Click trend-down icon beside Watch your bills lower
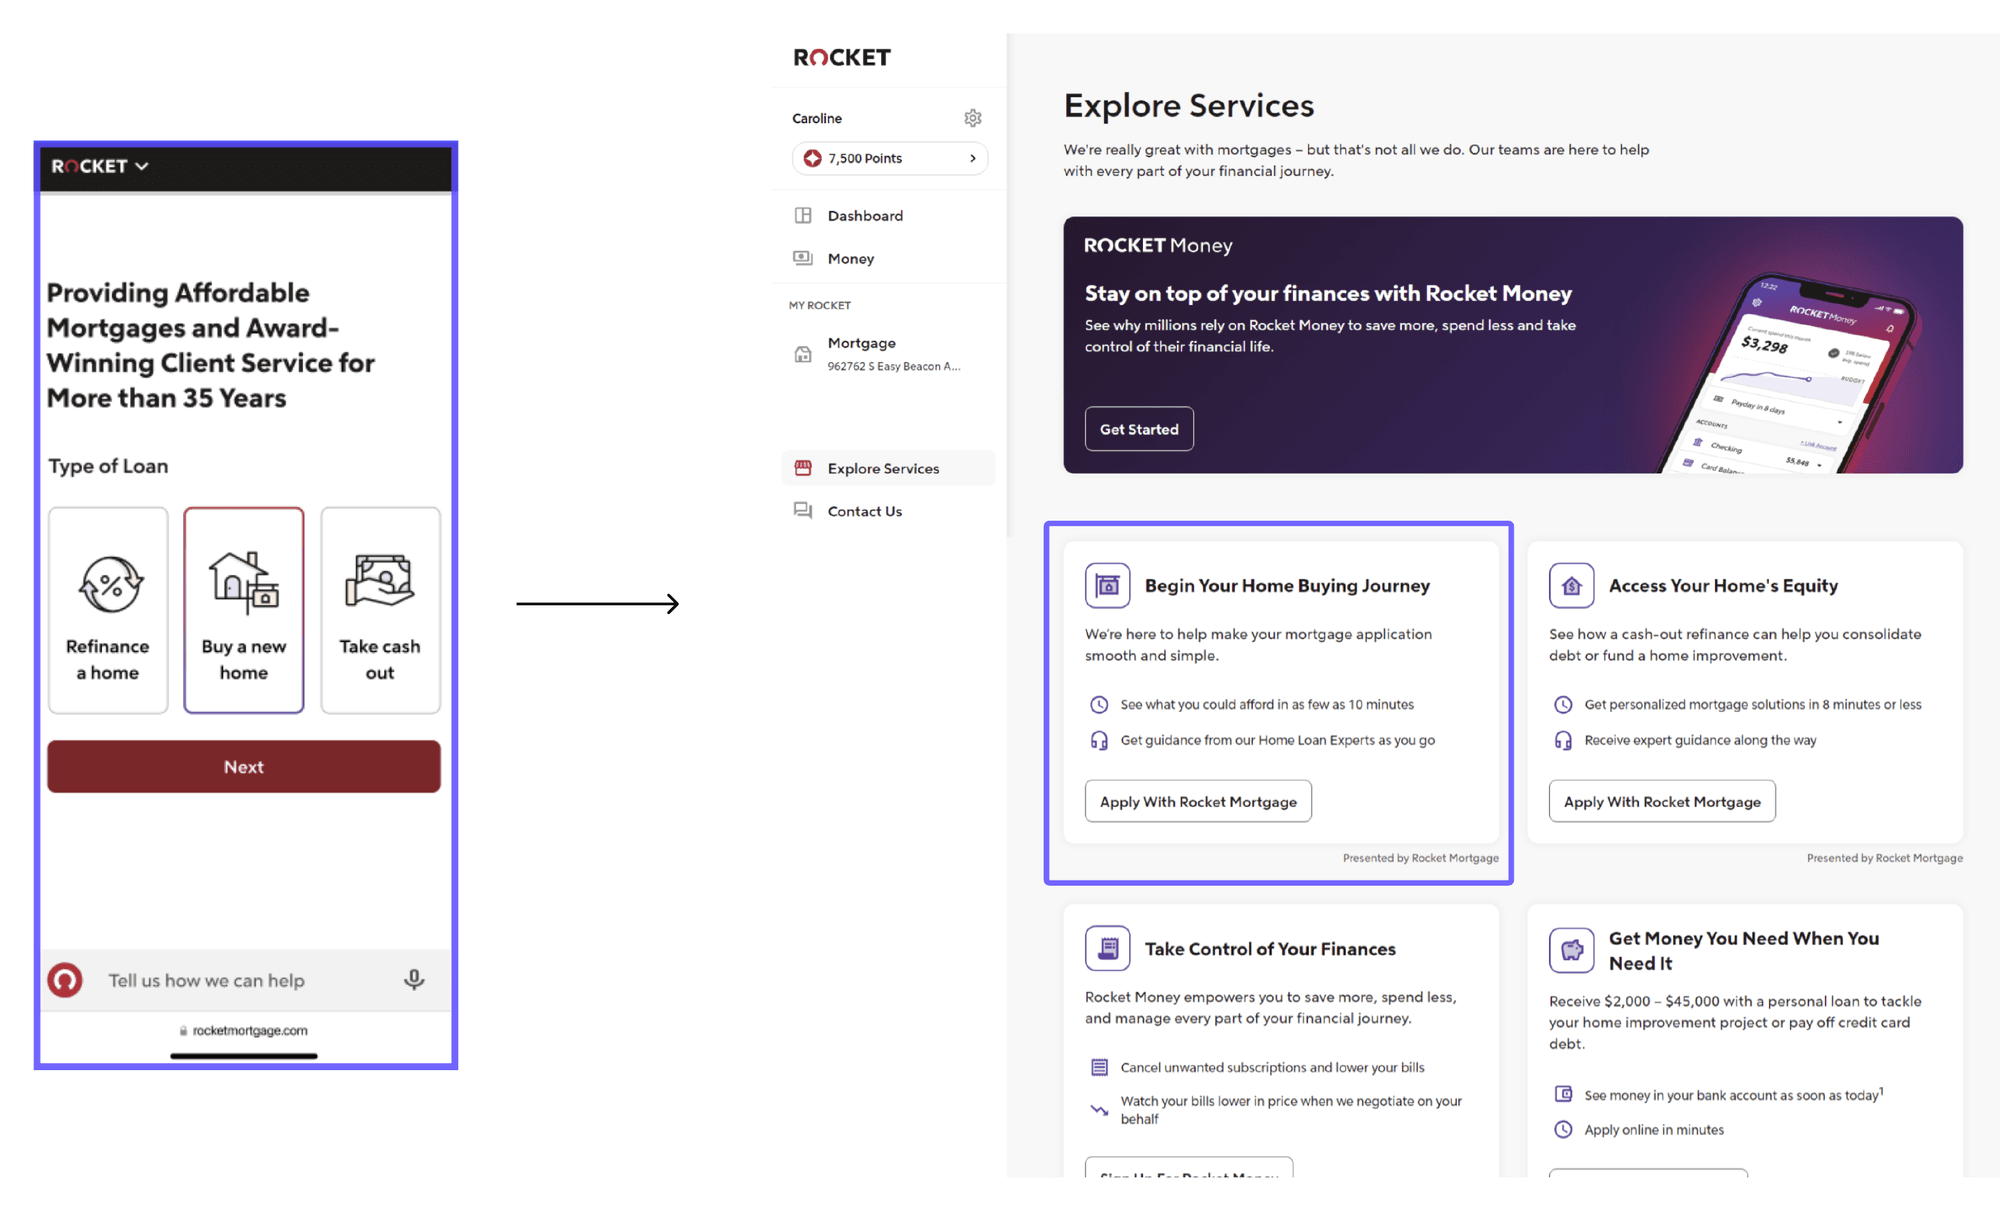Image resolution: width=2000 pixels, height=1210 pixels. pos(1099,1110)
